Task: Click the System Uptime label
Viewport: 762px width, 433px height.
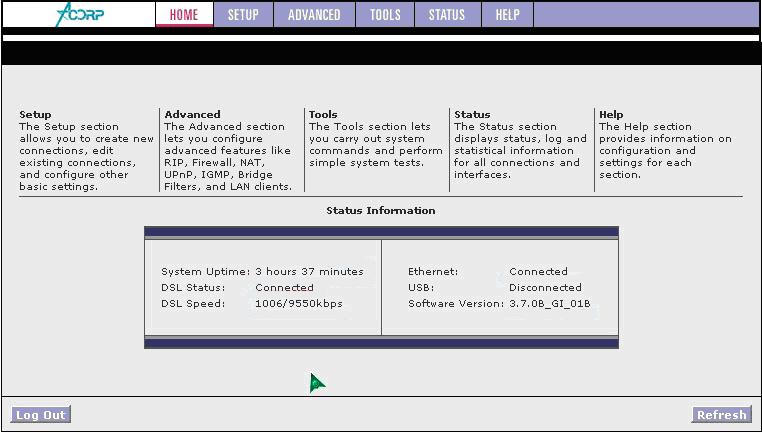Action: pyautogui.click(x=206, y=272)
